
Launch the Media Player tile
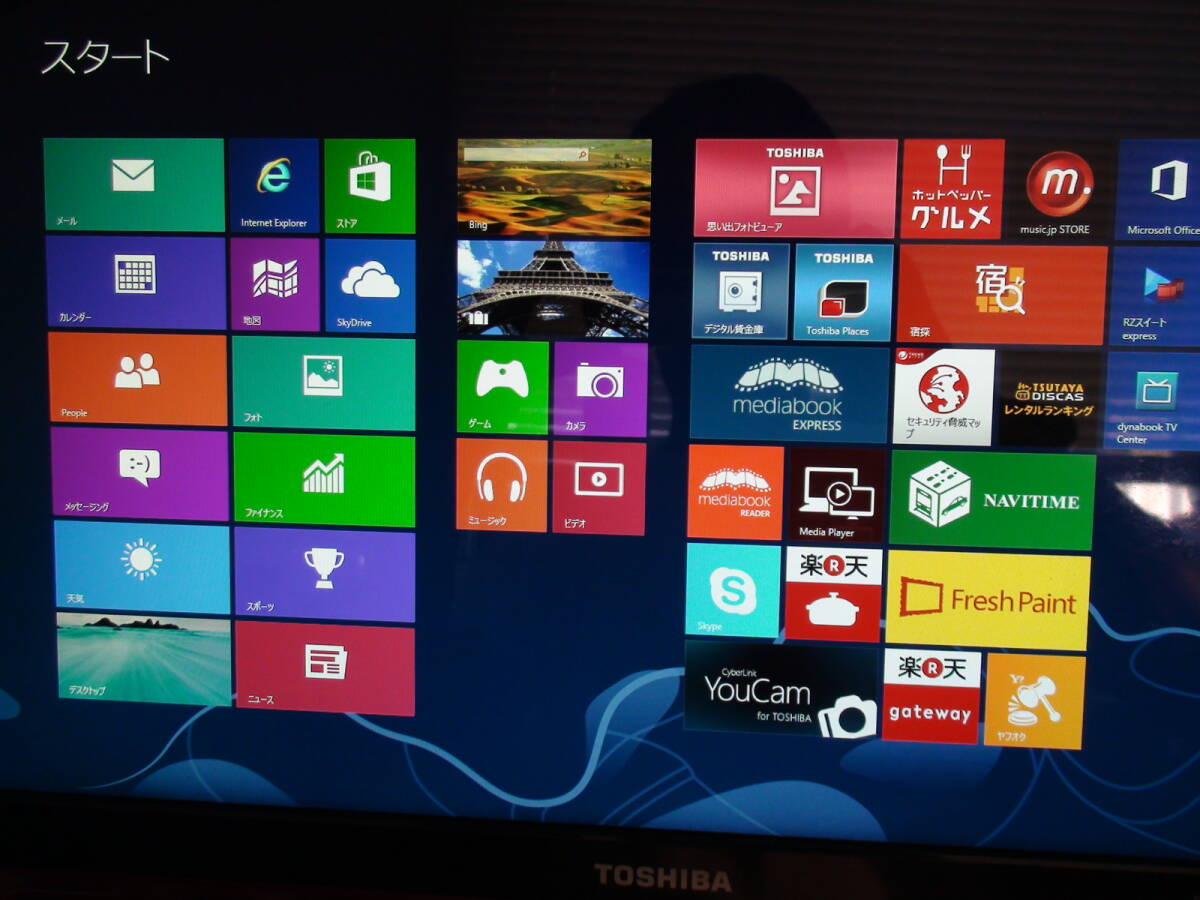pyautogui.click(x=836, y=495)
